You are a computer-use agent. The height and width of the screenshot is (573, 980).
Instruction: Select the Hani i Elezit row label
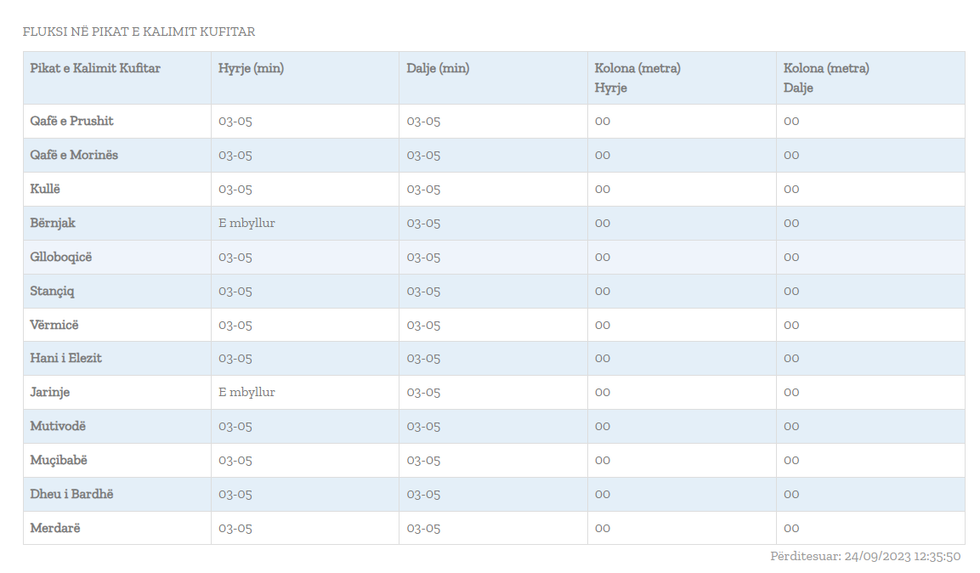point(66,358)
